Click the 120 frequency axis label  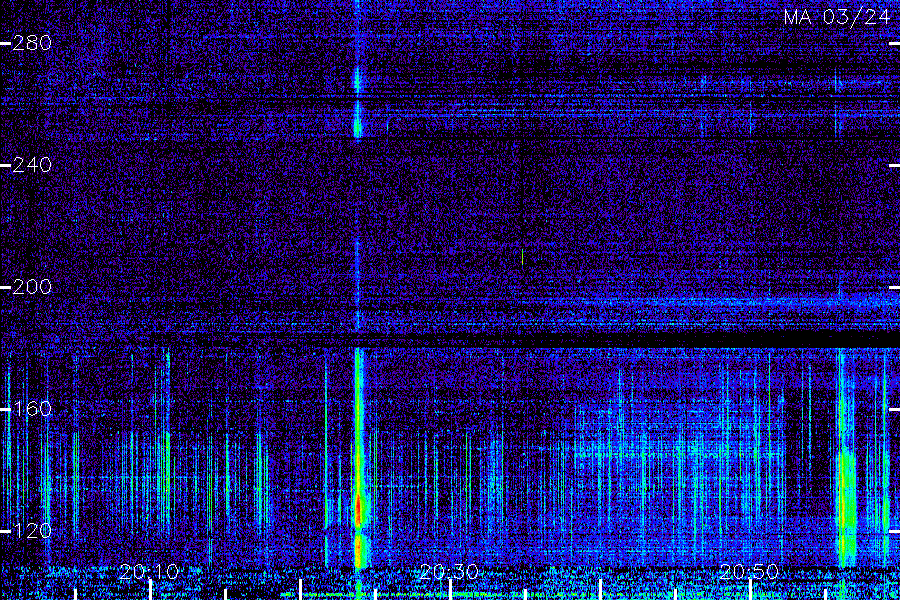(x=32, y=531)
